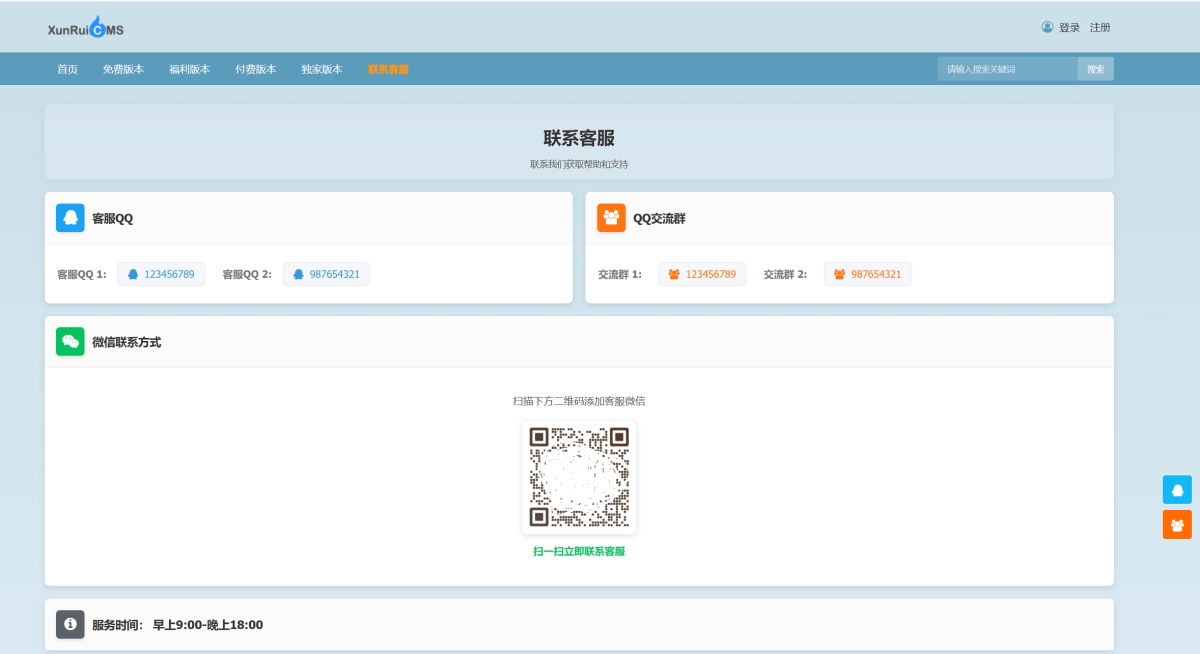Select the 联系客服 nav item
Viewport: 1200px width, 654px height.
(x=388, y=69)
